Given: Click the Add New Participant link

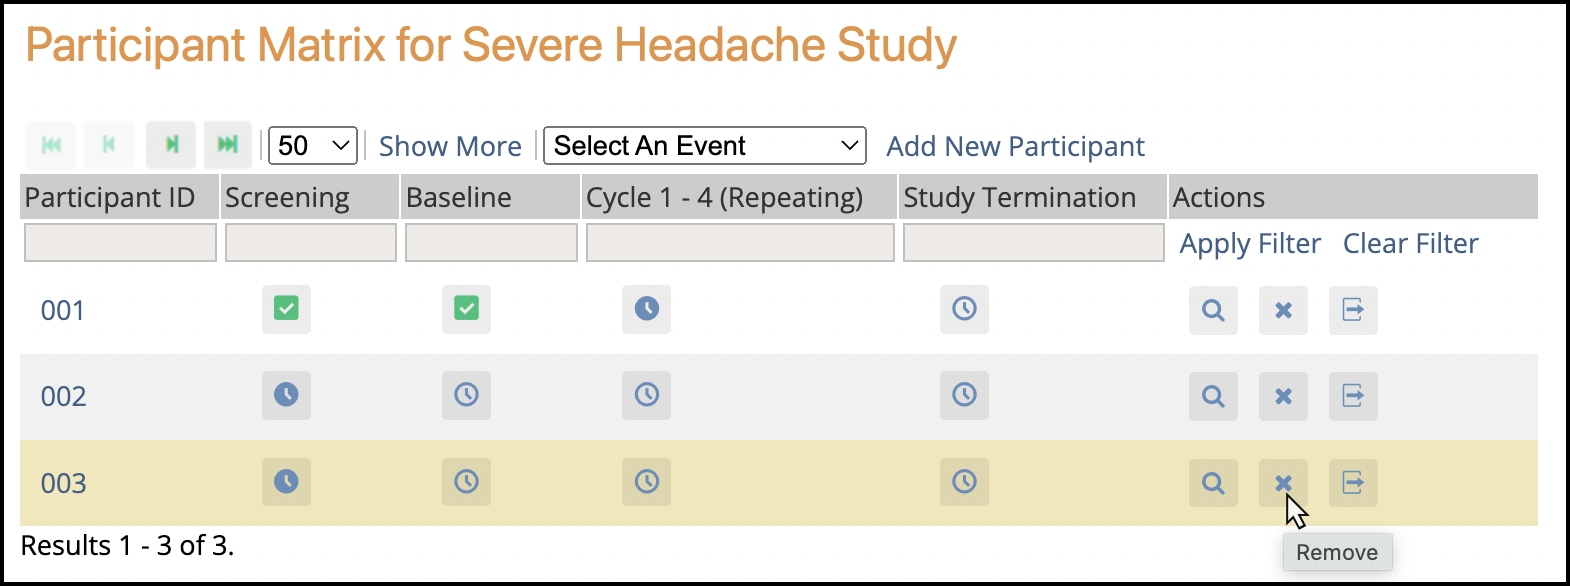Looking at the screenshot, I should point(1014,146).
